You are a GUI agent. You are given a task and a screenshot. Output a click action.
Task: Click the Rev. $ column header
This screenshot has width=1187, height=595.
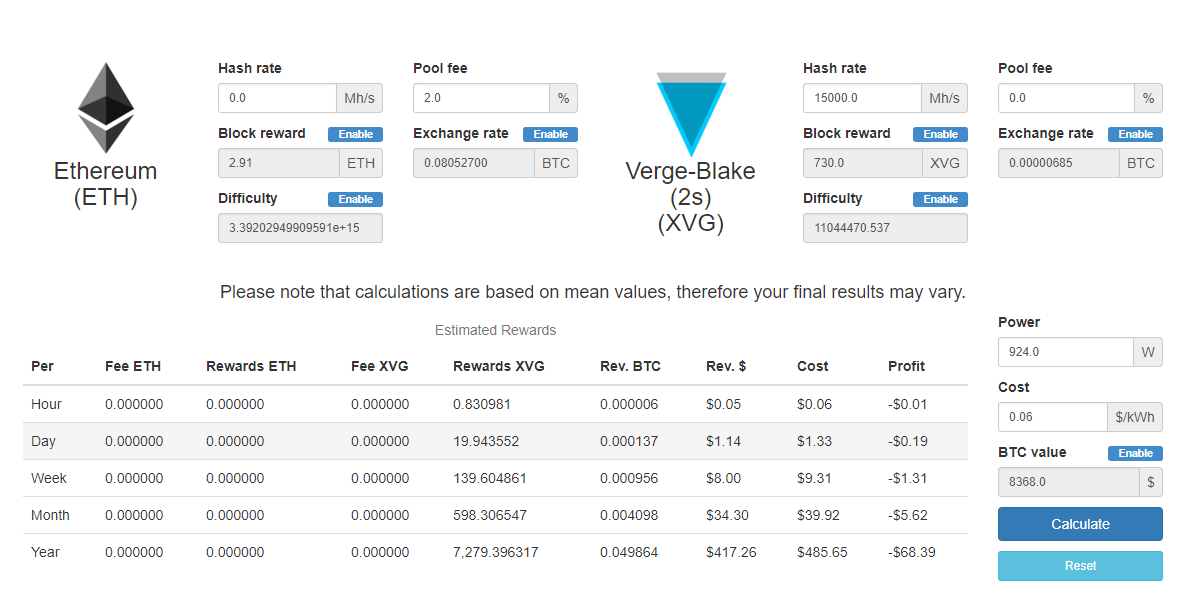726,366
